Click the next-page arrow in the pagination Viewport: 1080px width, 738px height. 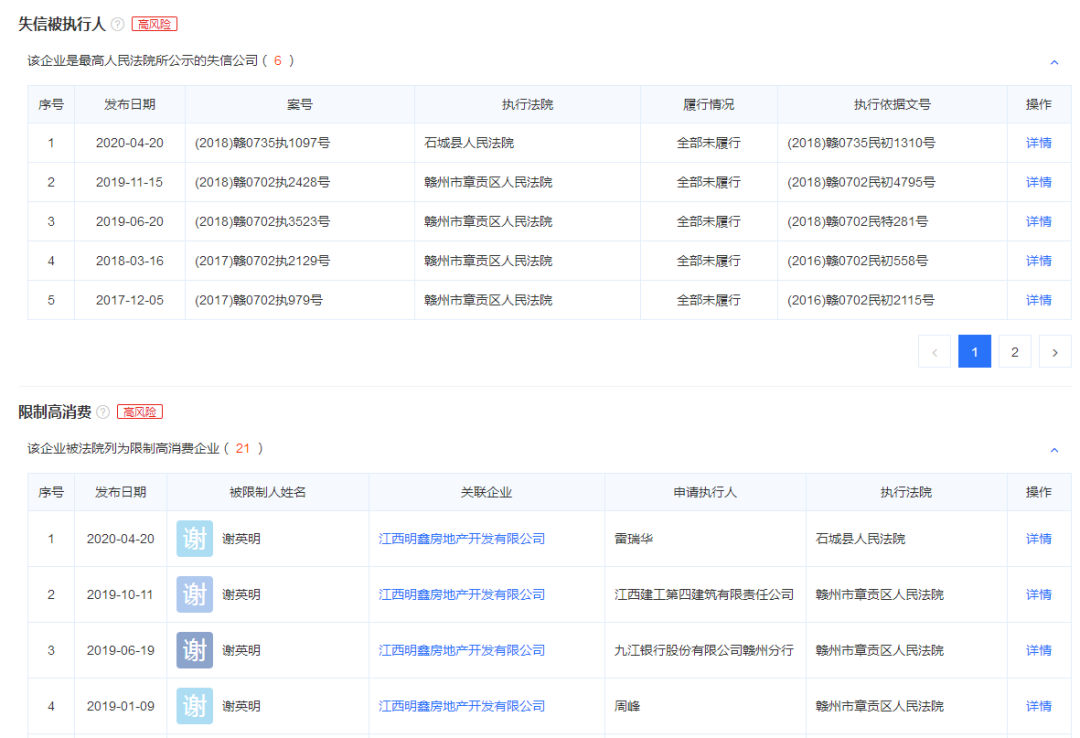tap(1055, 351)
